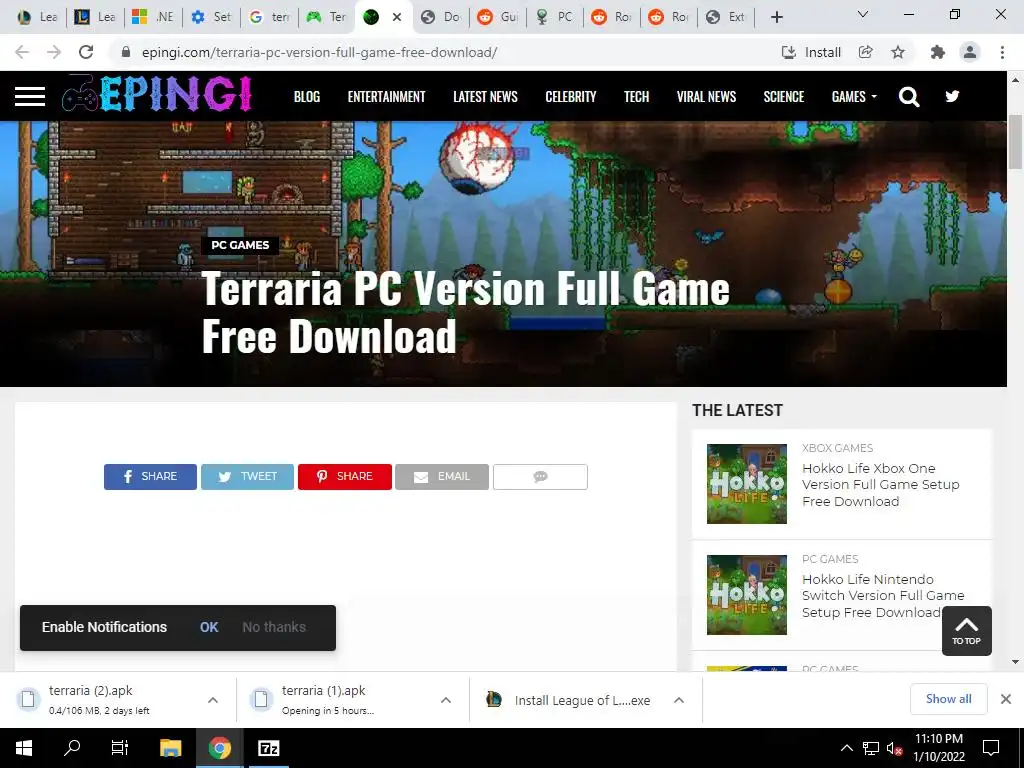Expand terraria (2).apk download options
The width and height of the screenshot is (1024, 768).
[x=213, y=700]
